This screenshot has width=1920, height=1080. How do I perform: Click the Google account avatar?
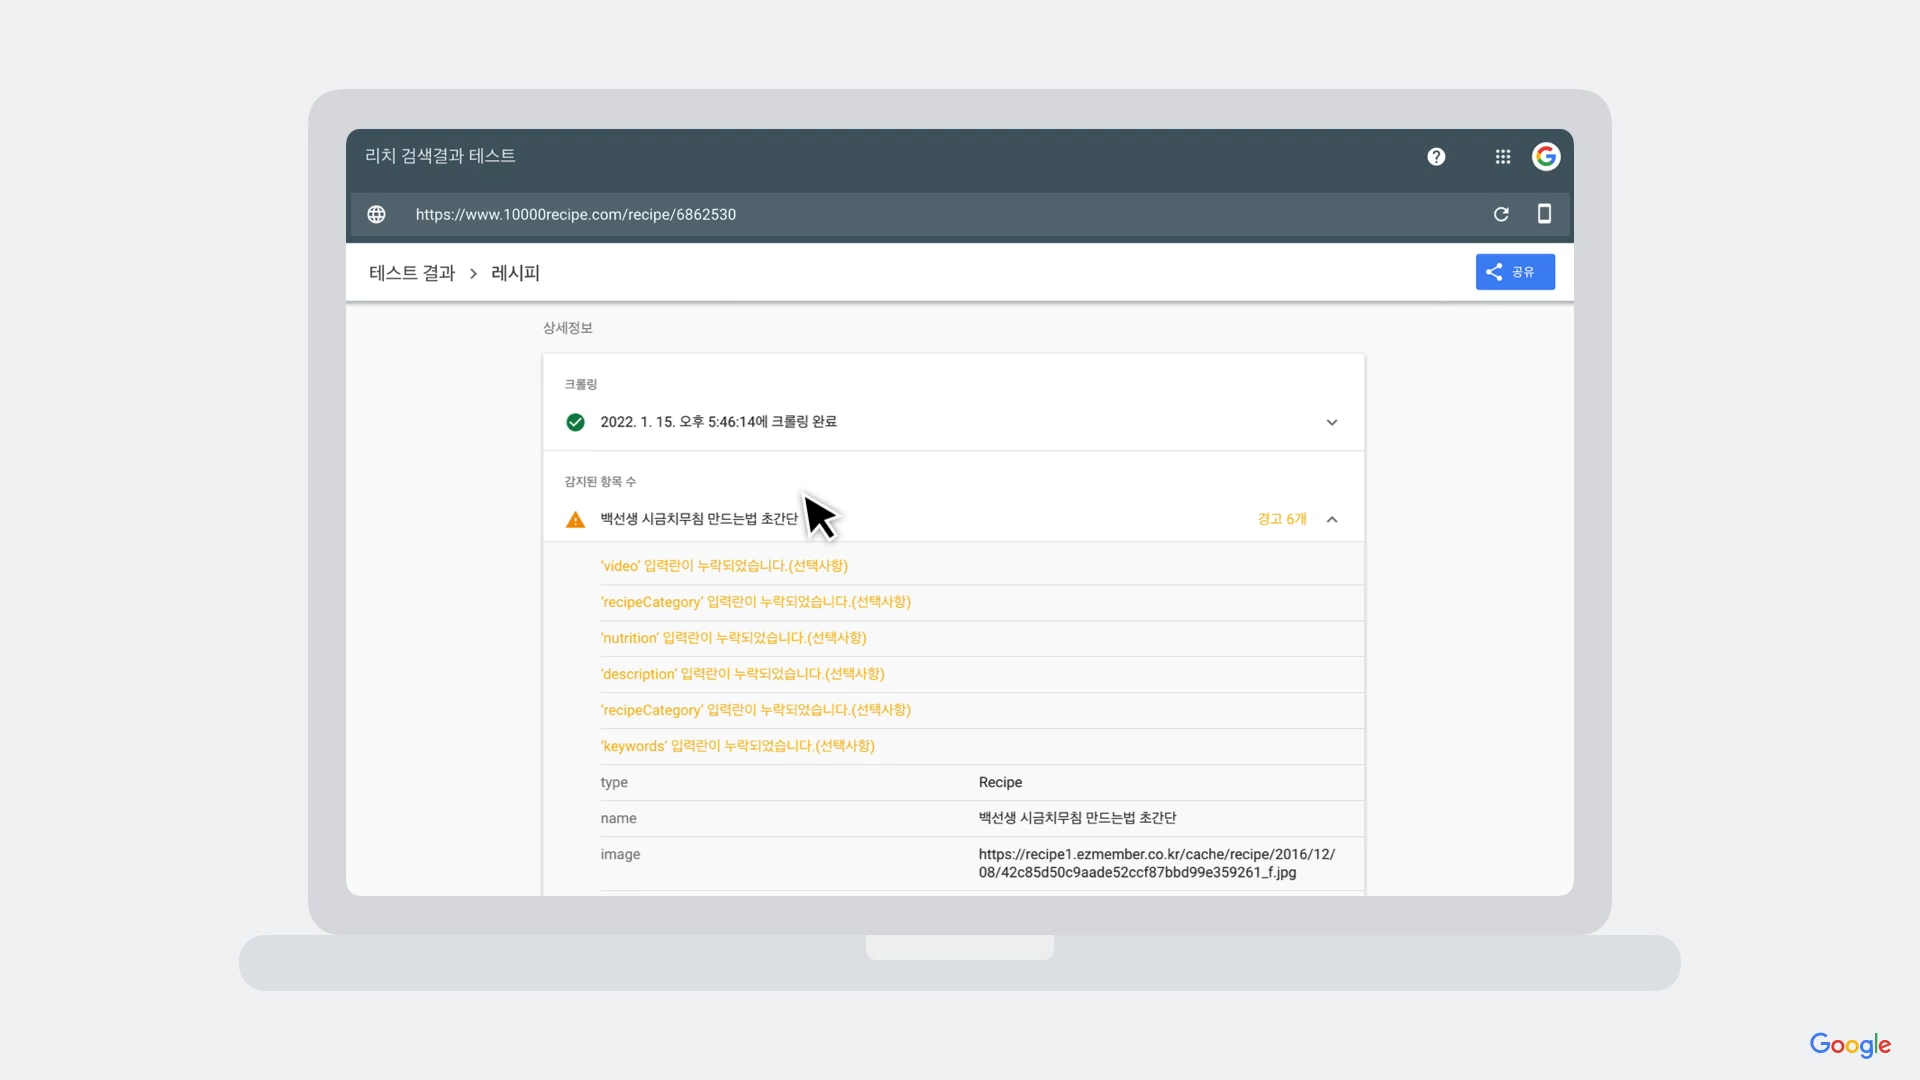[x=1546, y=157]
